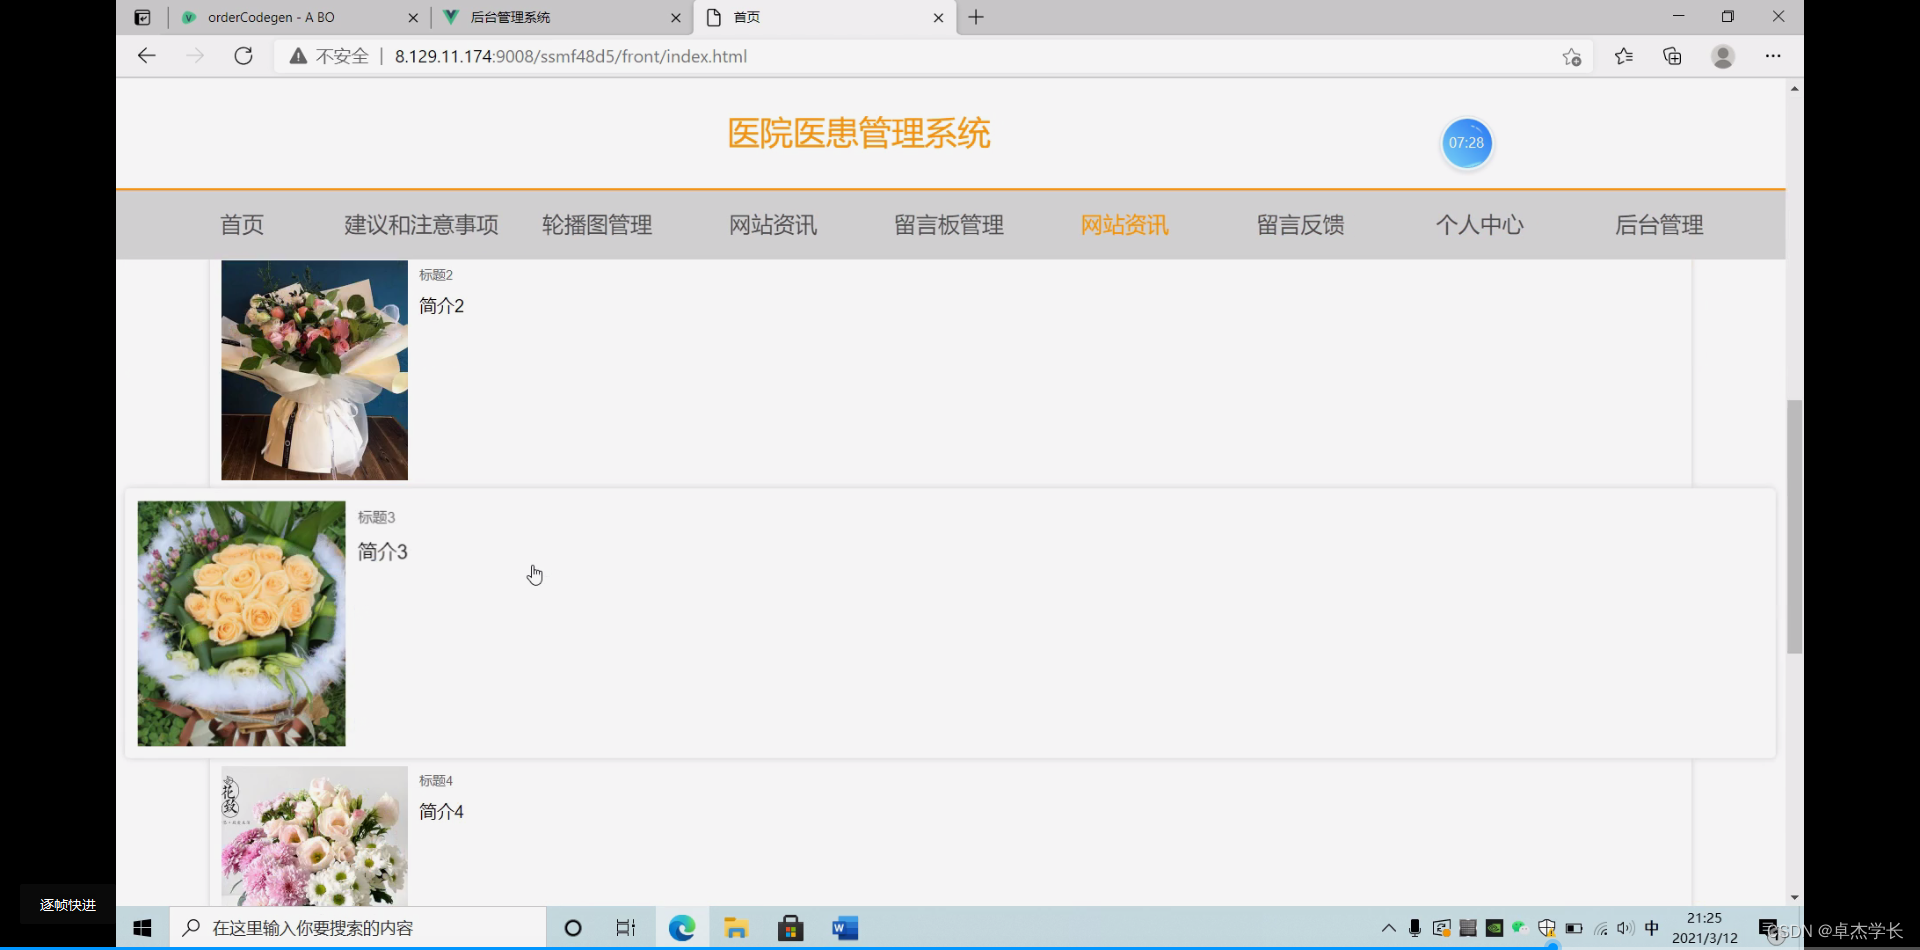Mute audio via the system tray volume icon
The width and height of the screenshot is (1920, 950).
click(x=1625, y=927)
